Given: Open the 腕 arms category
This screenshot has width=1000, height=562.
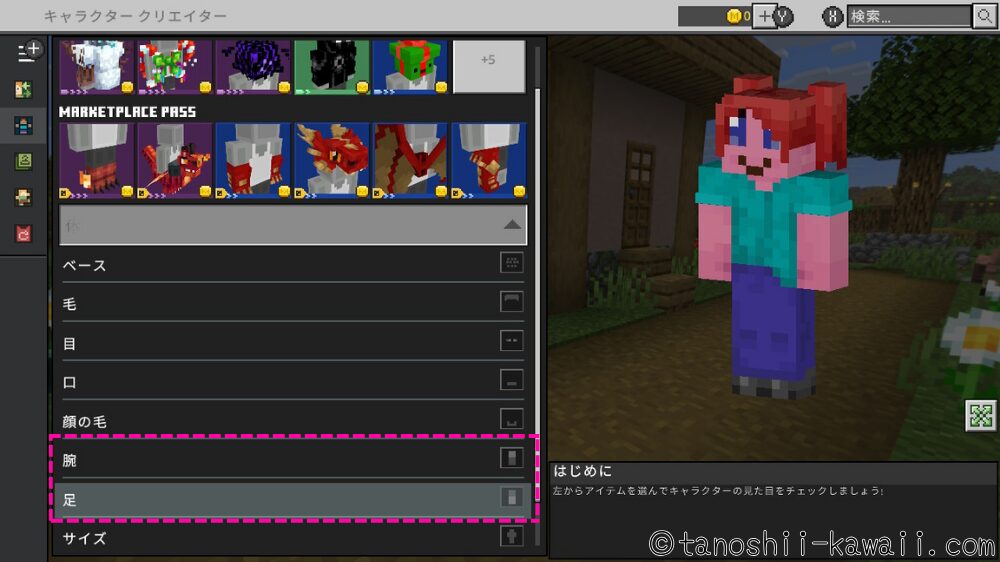Looking at the screenshot, I should pos(293,460).
